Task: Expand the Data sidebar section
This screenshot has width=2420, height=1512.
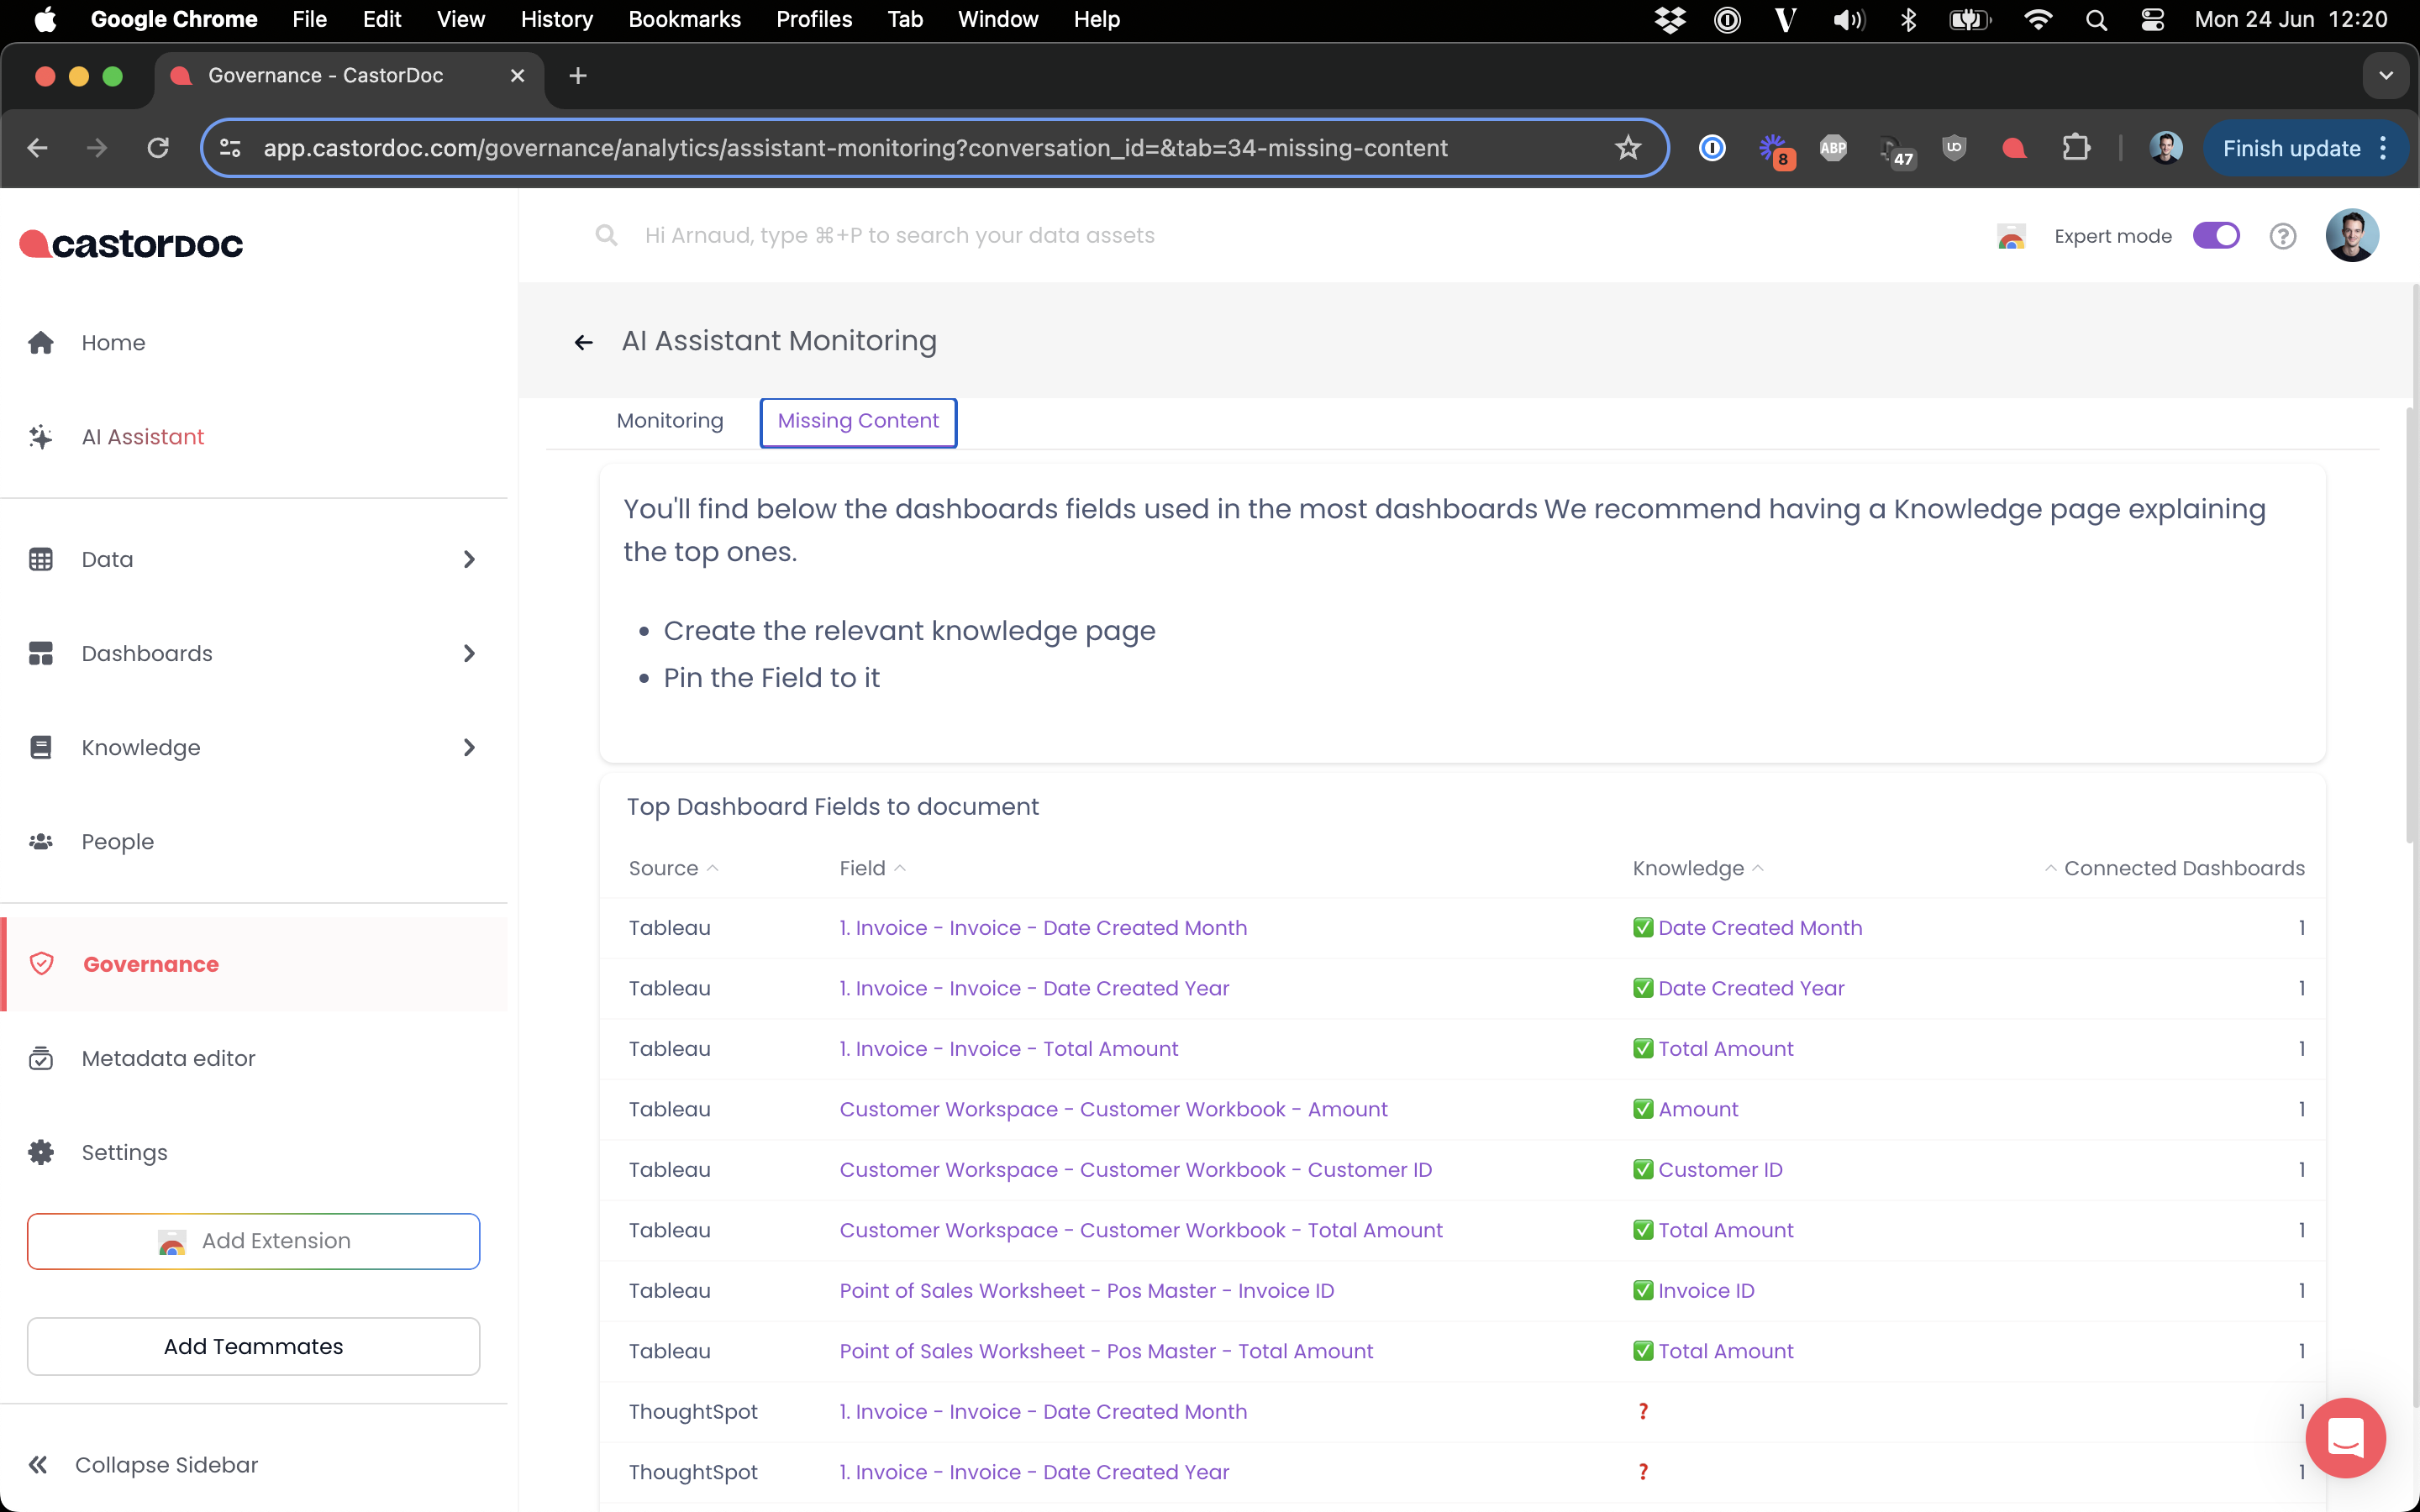Action: (x=469, y=559)
